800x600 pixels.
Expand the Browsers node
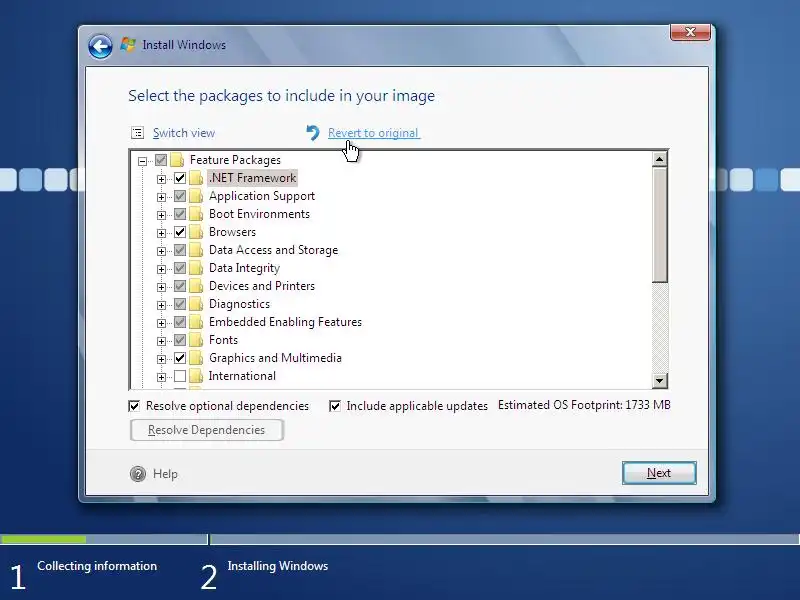[x=161, y=233]
